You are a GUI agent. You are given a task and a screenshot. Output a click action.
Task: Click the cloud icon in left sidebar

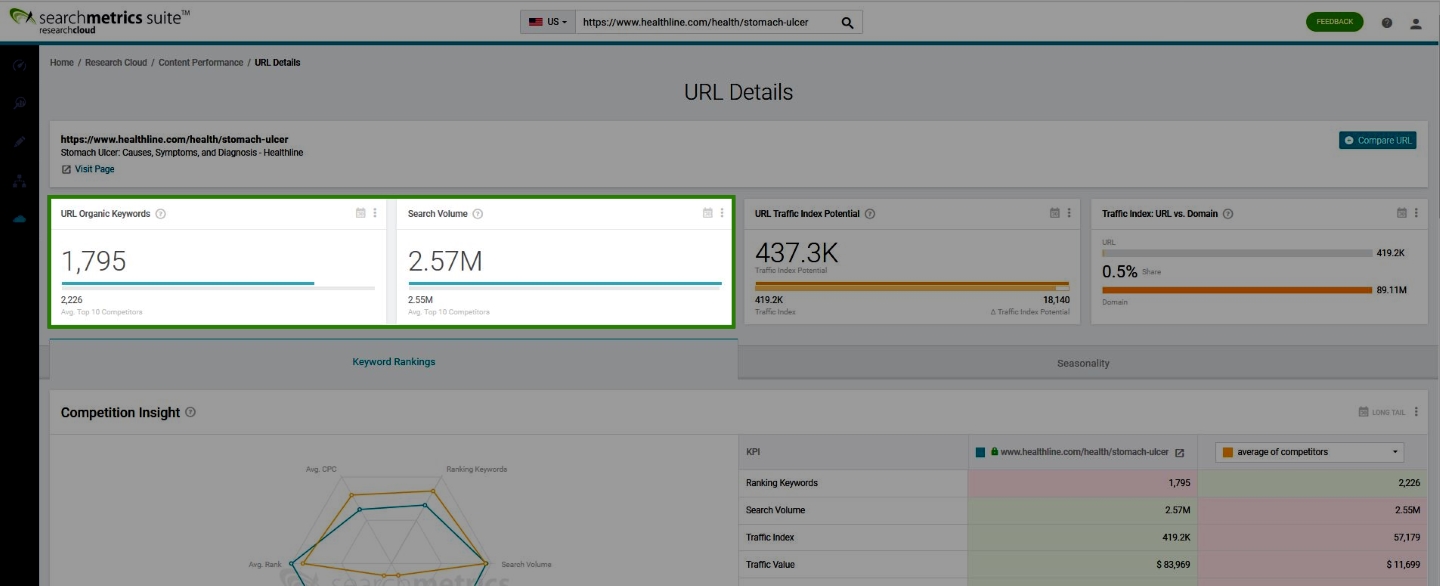(x=19, y=219)
